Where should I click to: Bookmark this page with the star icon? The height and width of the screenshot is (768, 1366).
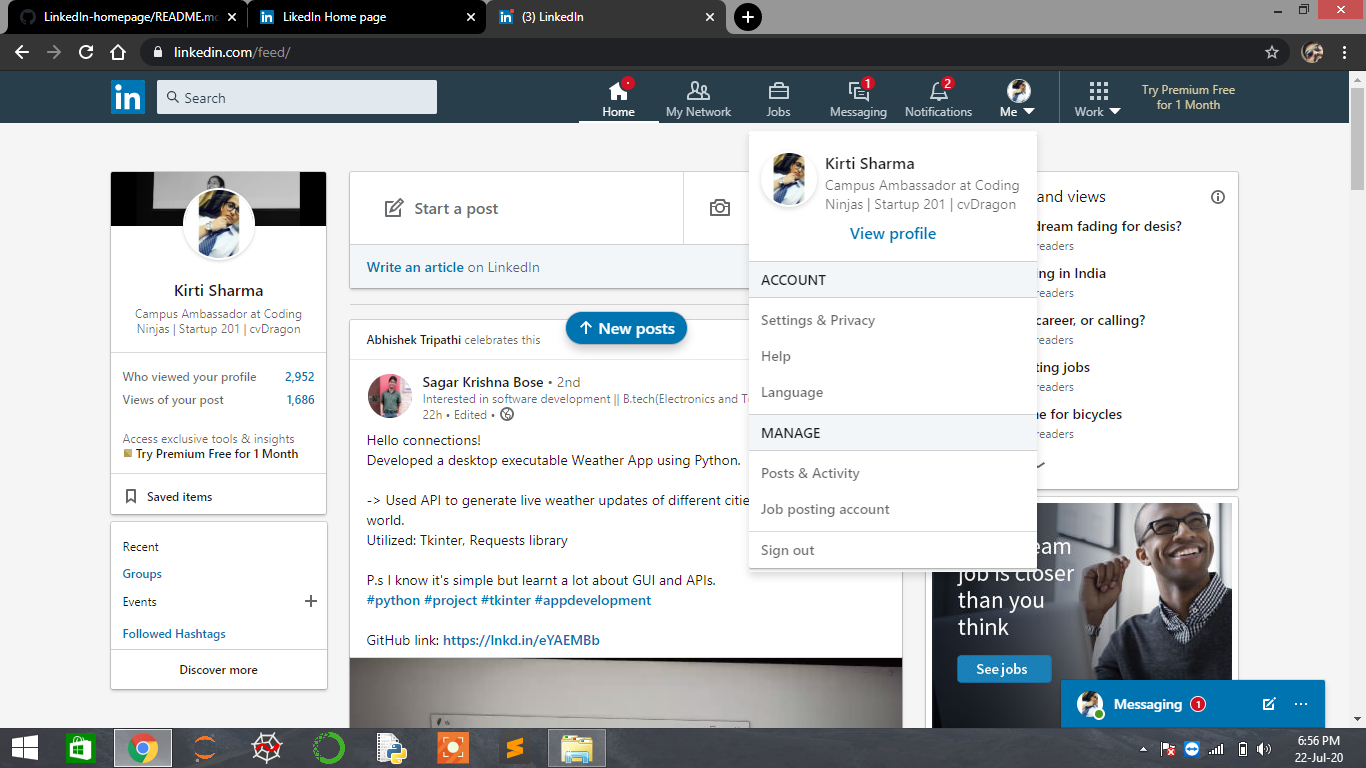tap(1272, 52)
